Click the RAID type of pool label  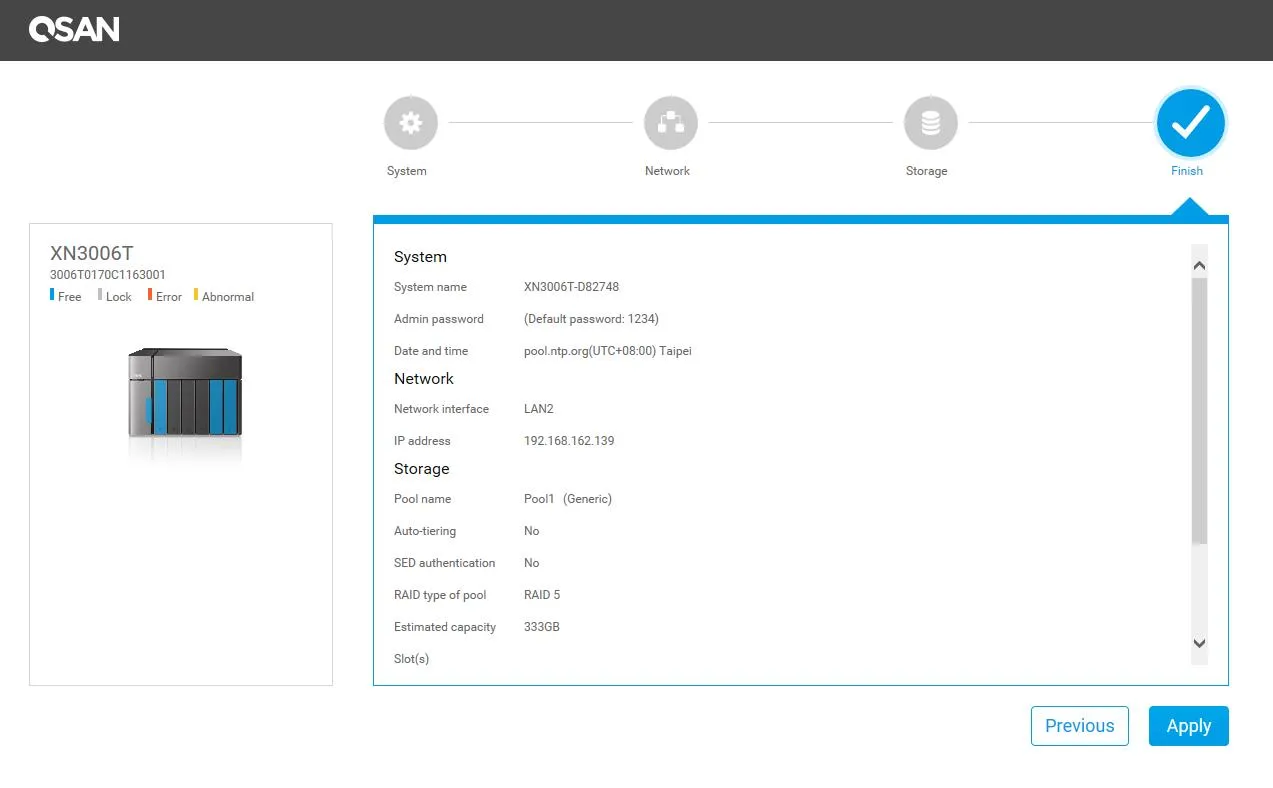coord(440,595)
